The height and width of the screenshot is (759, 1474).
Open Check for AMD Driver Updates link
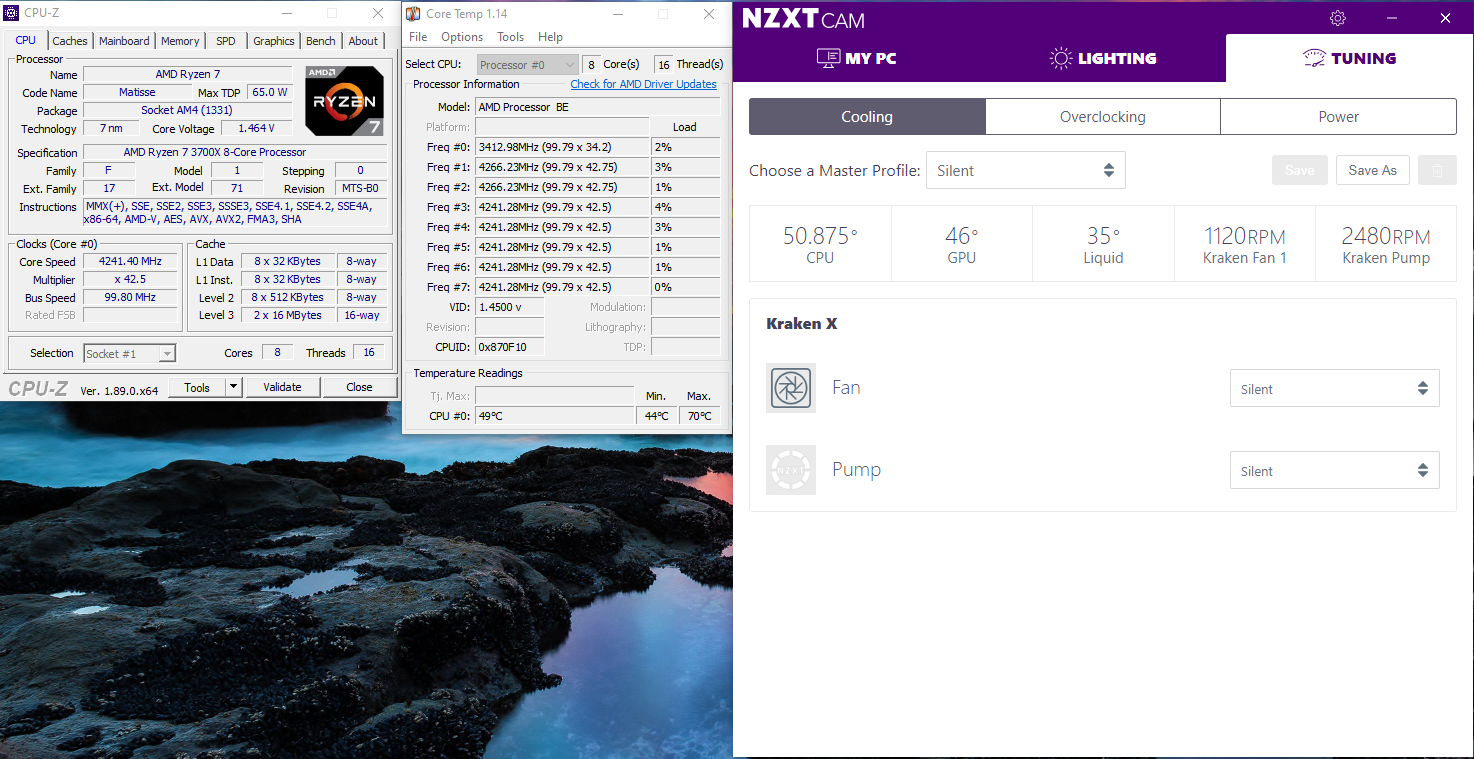point(643,84)
